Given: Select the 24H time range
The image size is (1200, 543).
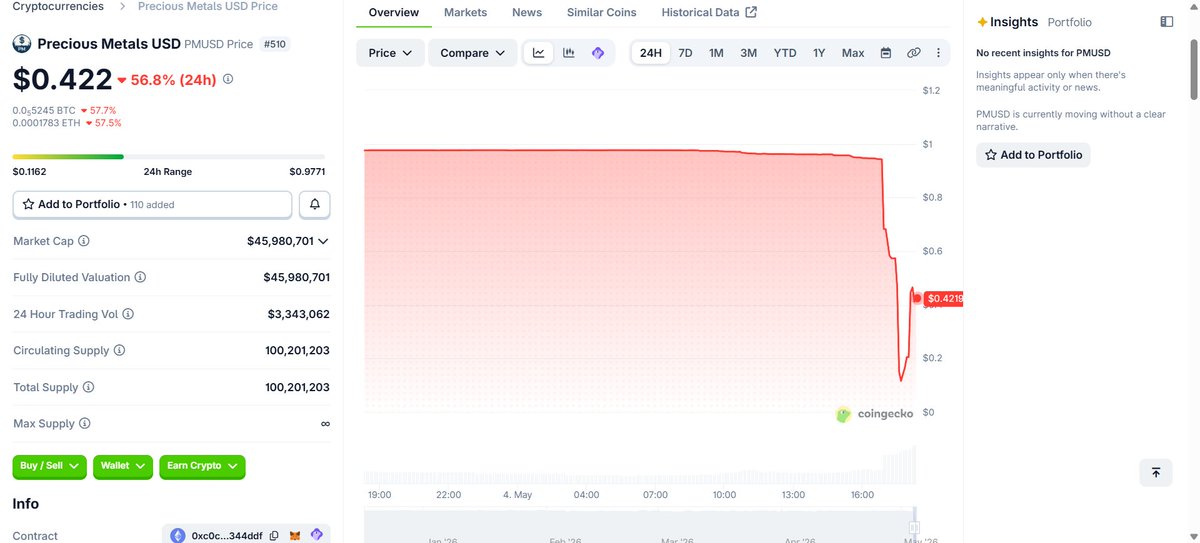Looking at the screenshot, I should [x=651, y=53].
